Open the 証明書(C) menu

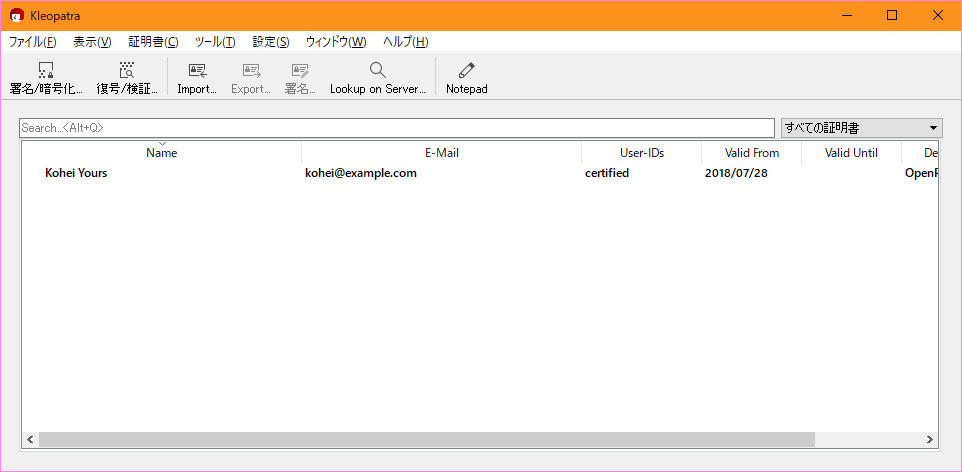(x=153, y=42)
